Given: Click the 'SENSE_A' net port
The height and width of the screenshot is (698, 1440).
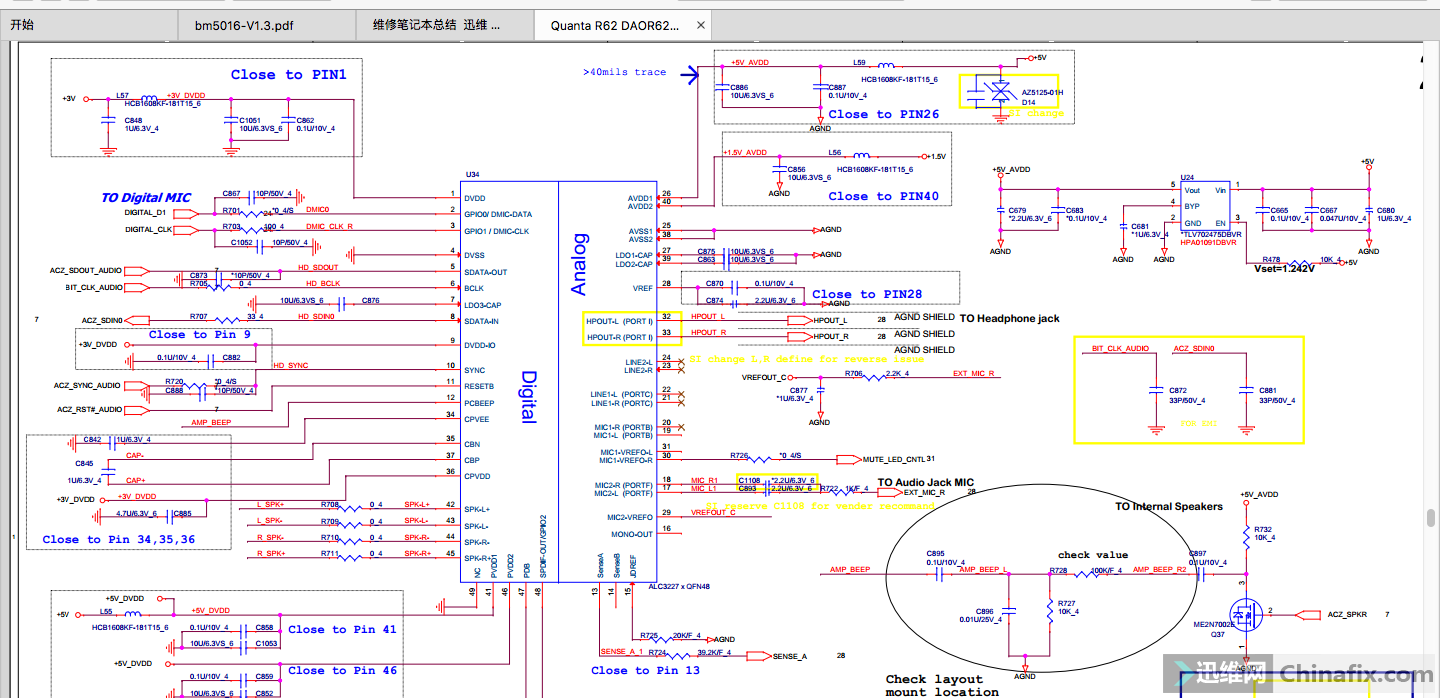Looking at the screenshot, I should [x=789, y=656].
